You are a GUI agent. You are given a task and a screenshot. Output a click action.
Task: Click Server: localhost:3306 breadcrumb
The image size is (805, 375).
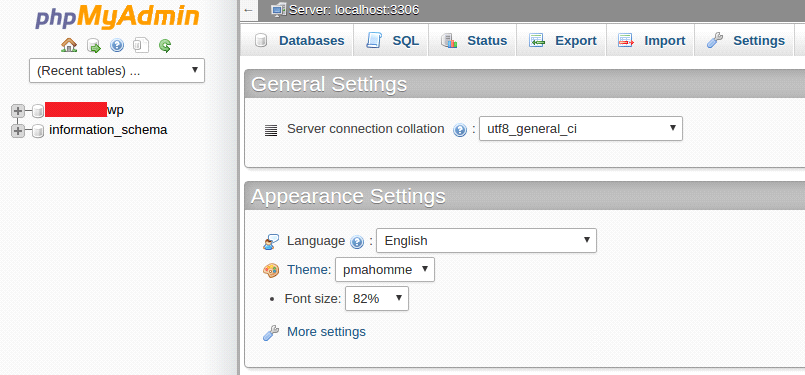click(354, 10)
